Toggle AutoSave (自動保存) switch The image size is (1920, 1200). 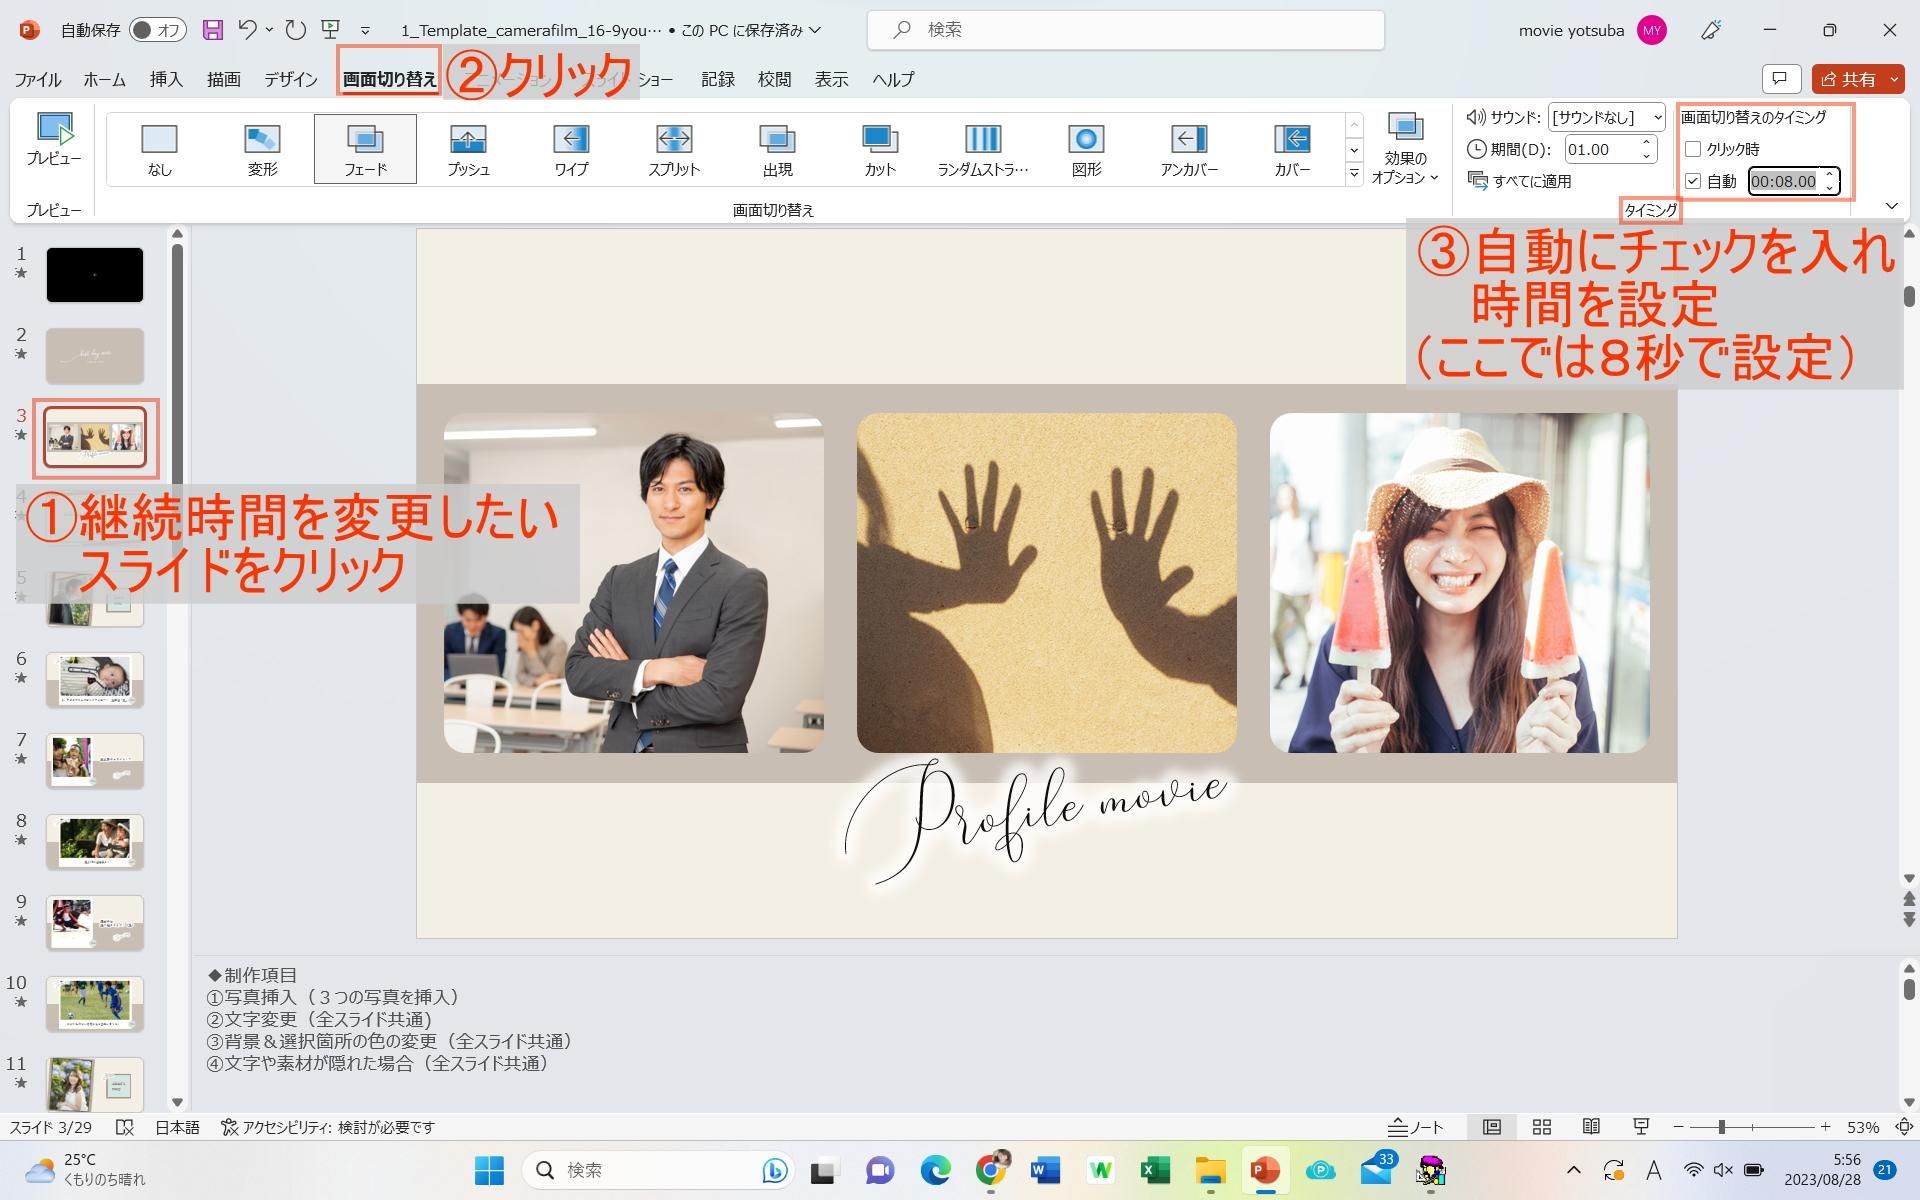pos(158,30)
